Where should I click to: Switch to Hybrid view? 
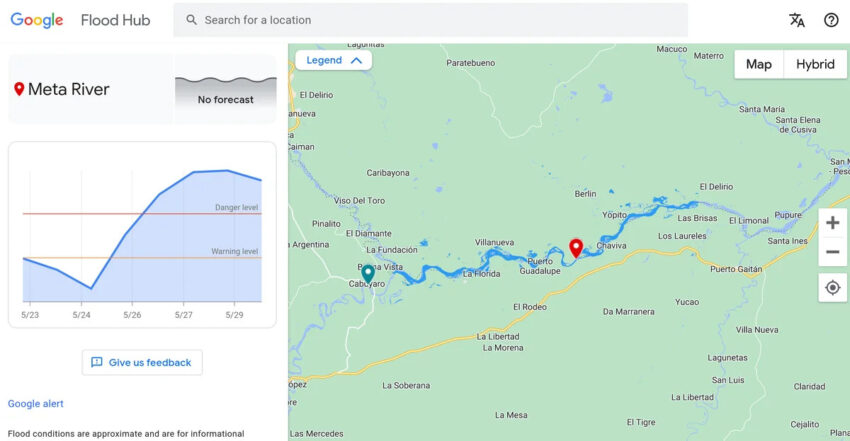[815, 64]
